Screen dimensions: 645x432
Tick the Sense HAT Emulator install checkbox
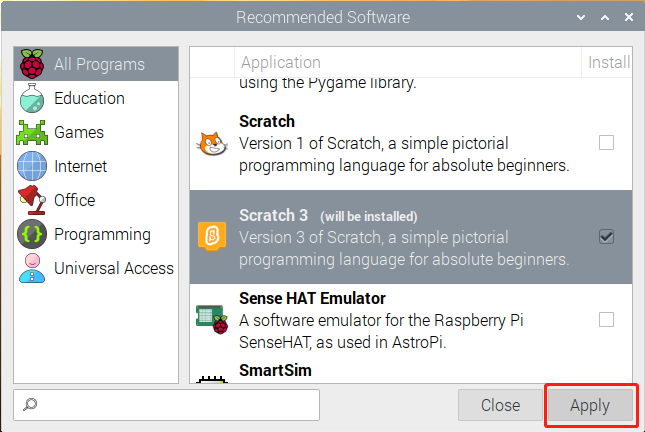[x=606, y=319]
